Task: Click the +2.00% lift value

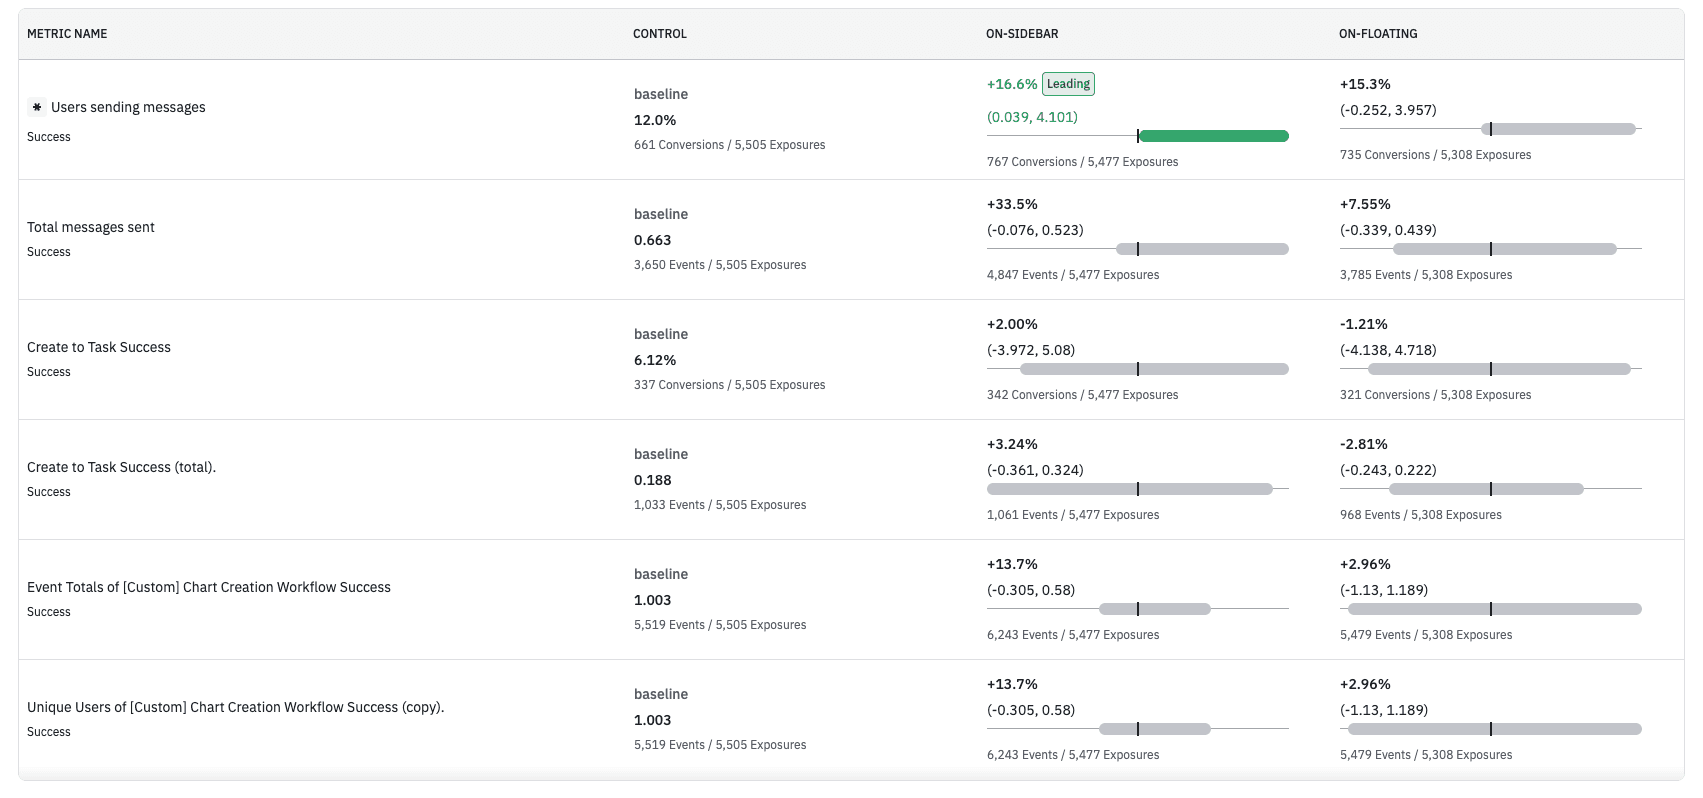Action: (x=1012, y=324)
